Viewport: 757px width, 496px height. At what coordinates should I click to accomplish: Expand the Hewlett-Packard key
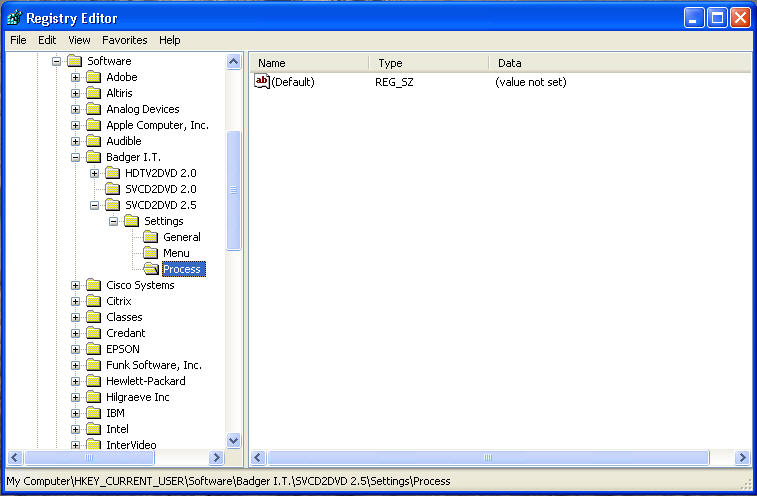click(x=75, y=381)
